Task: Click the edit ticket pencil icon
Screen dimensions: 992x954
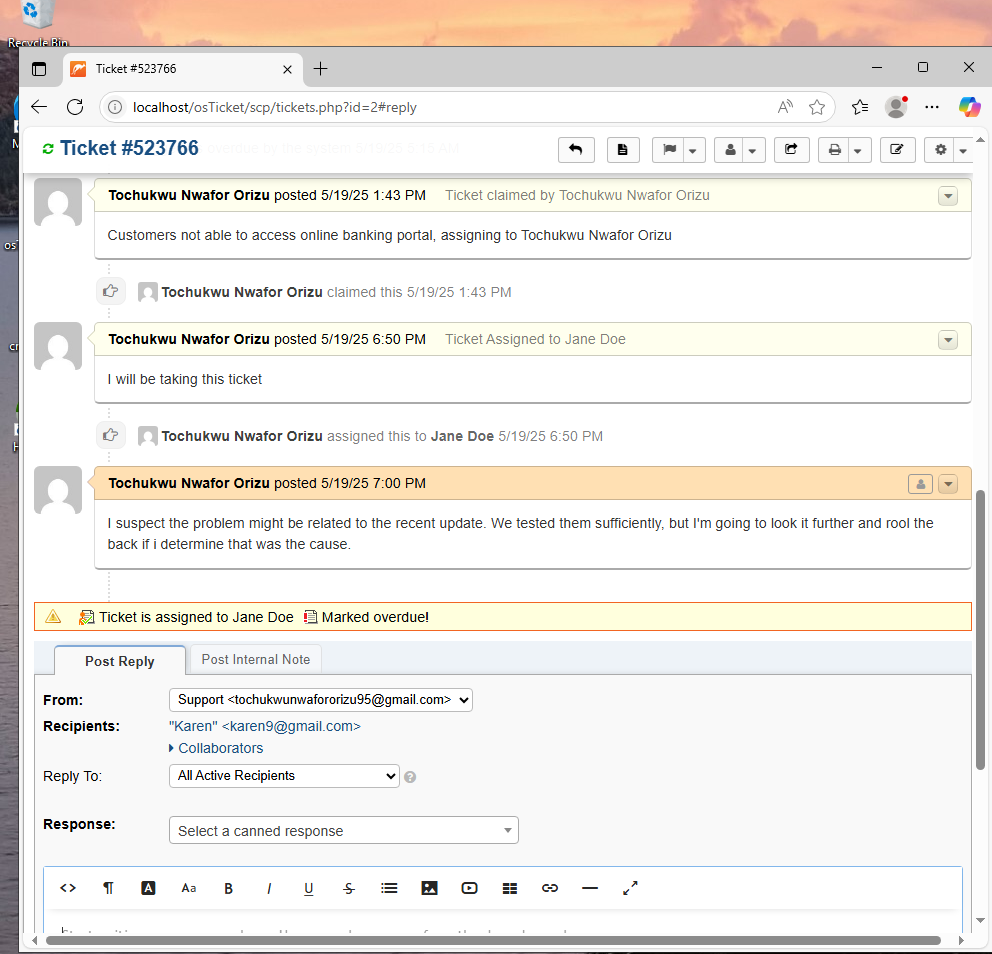Action: point(897,150)
